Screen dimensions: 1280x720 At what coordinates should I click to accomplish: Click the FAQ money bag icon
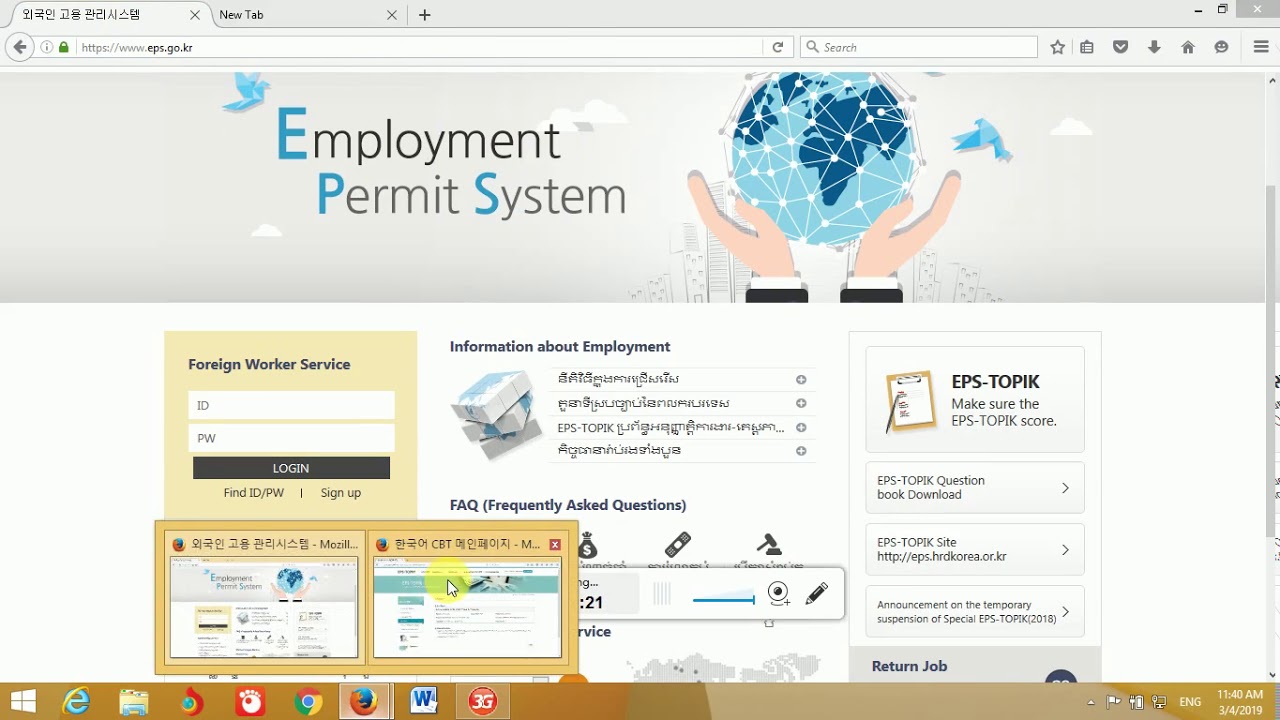587,546
